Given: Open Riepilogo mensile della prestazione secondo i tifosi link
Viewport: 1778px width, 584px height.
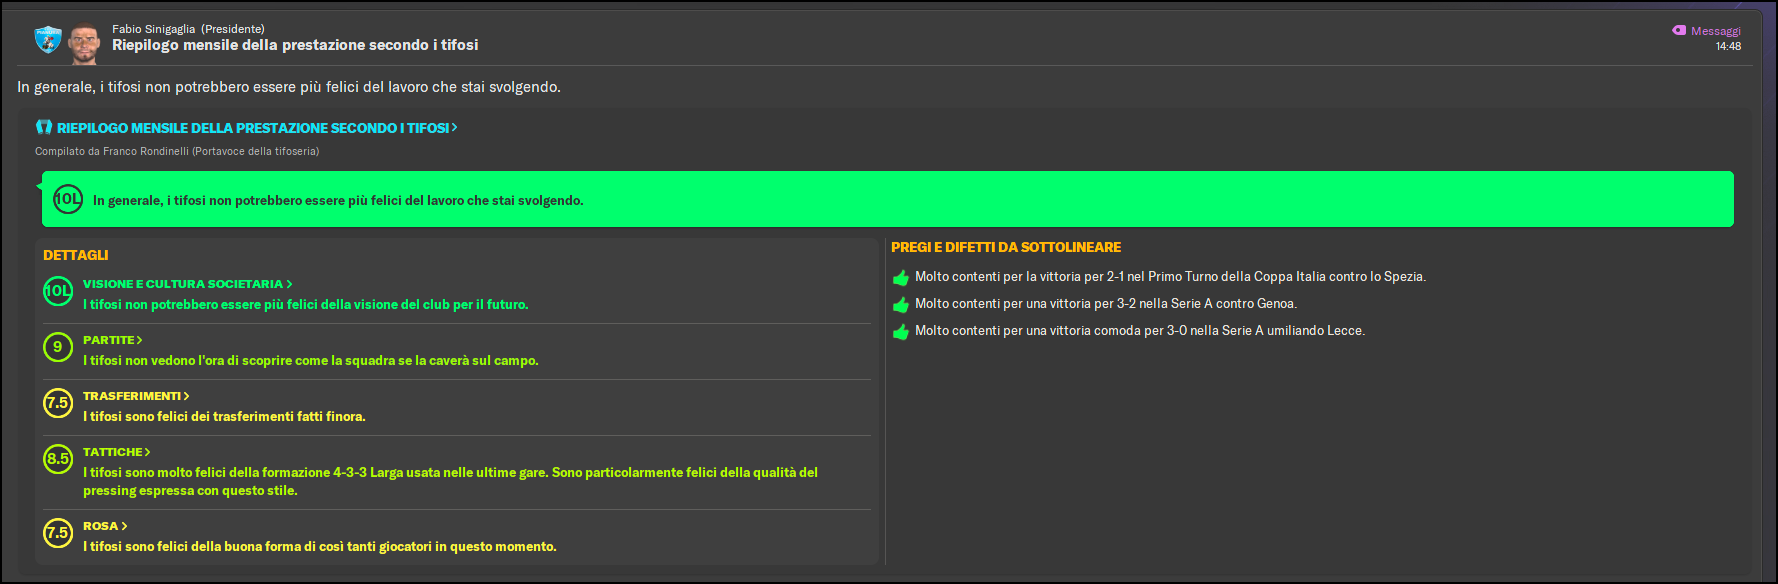Looking at the screenshot, I should click(x=252, y=128).
